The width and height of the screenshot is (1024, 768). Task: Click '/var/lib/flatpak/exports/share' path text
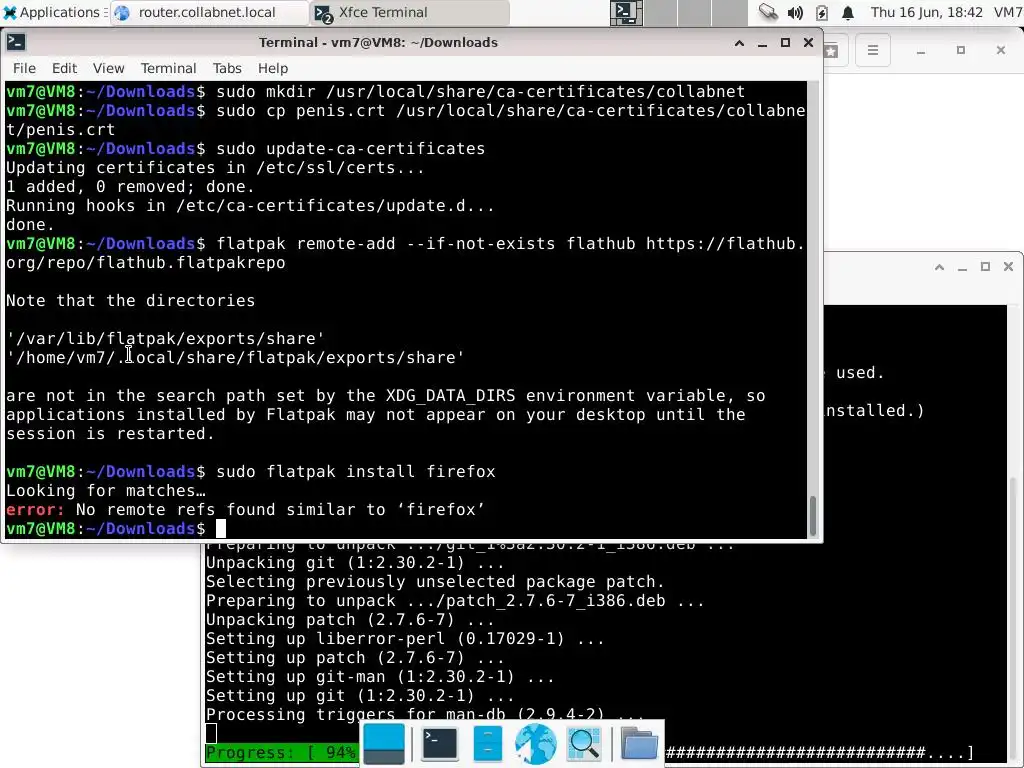pyautogui.click(x=165, y=338)
